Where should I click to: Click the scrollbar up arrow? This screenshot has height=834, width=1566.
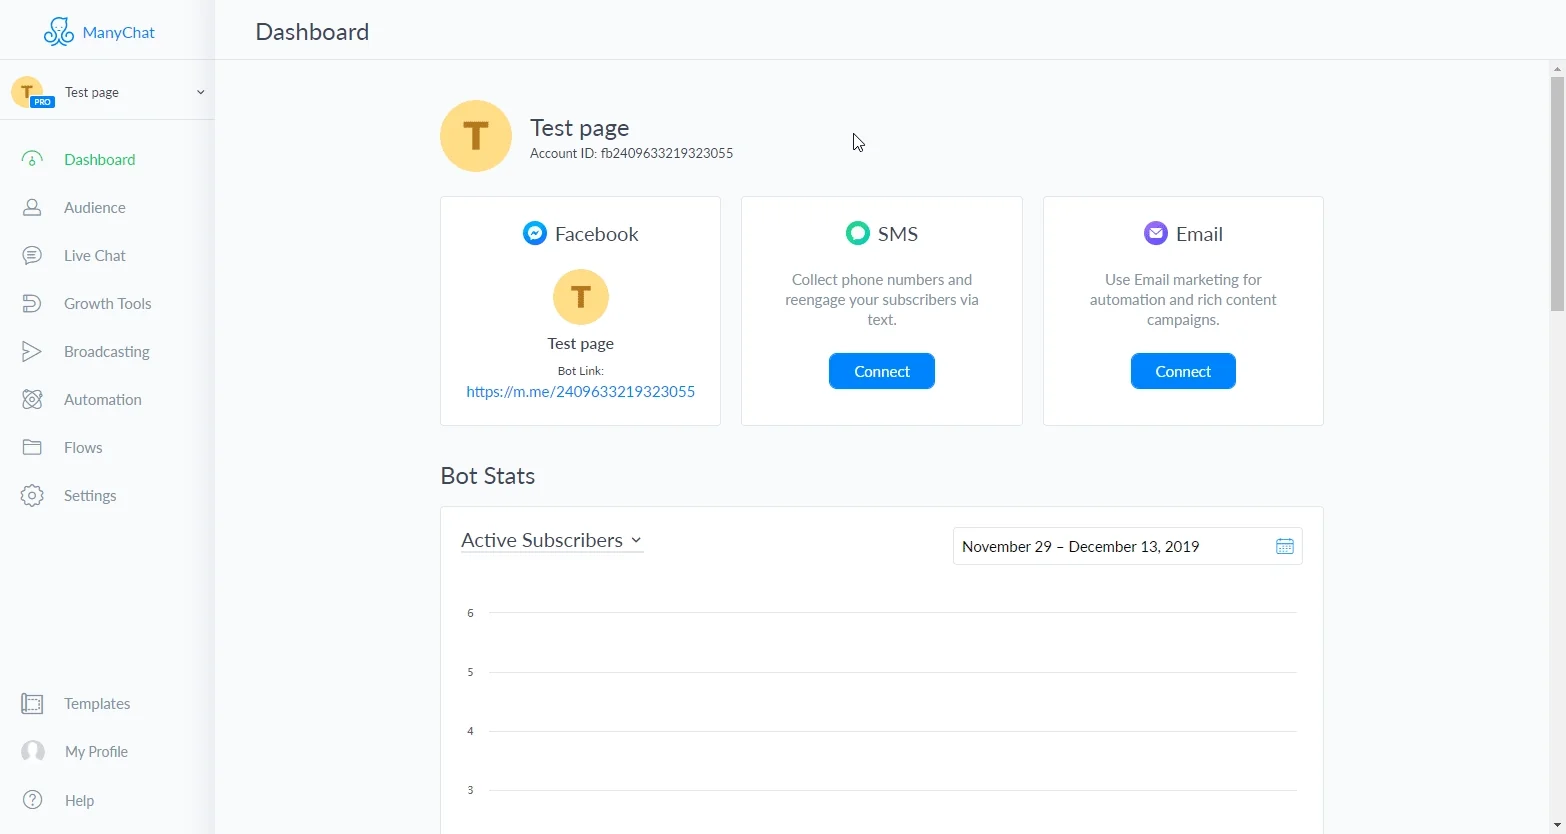(1557, 69)
